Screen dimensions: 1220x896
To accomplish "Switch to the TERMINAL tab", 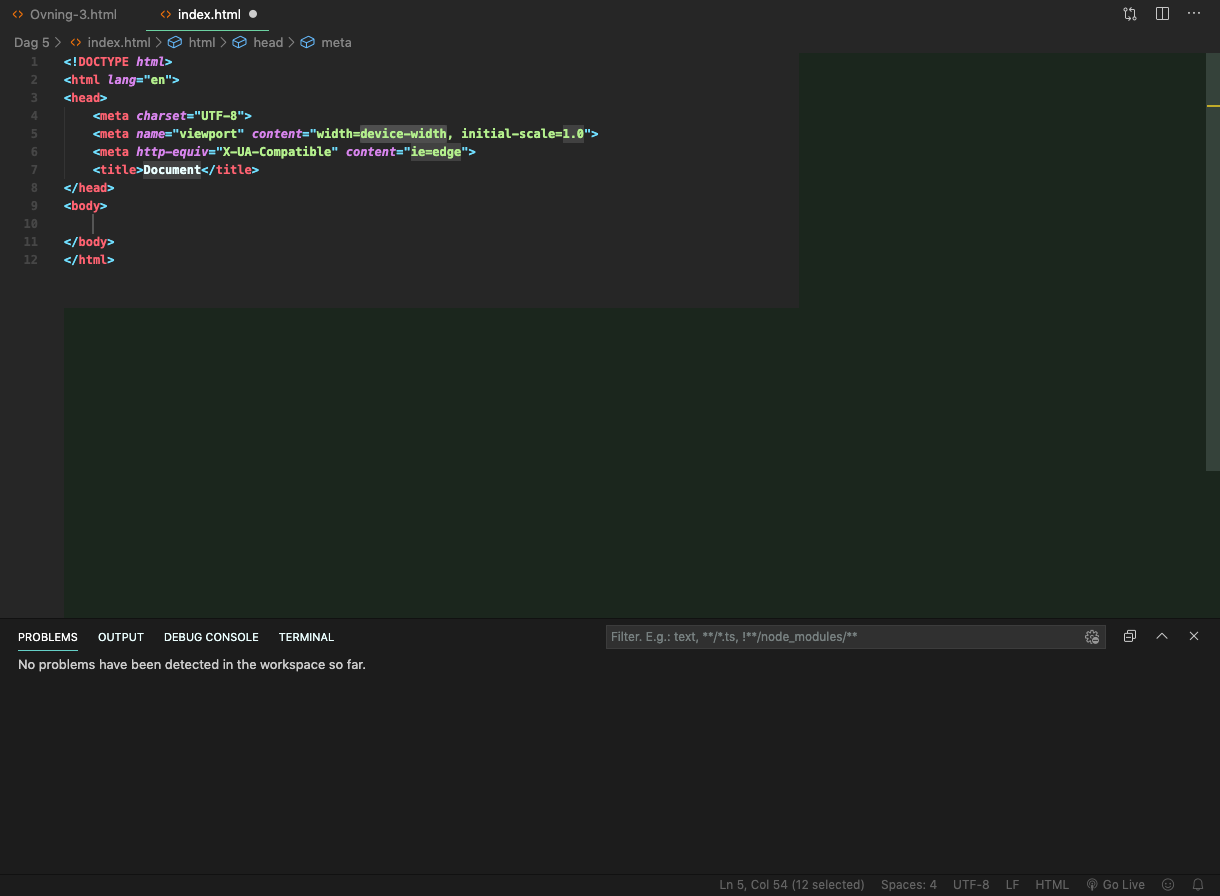I will 306,637.
